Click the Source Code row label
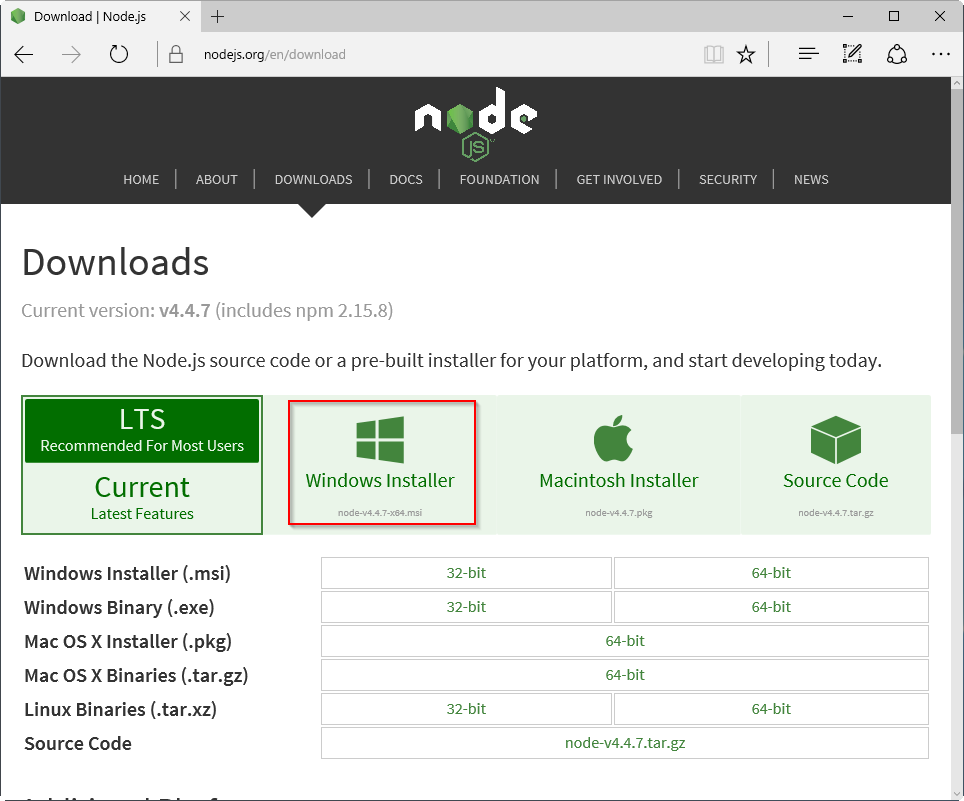This screenshot has height=801, width=964. tap(77, 744)
